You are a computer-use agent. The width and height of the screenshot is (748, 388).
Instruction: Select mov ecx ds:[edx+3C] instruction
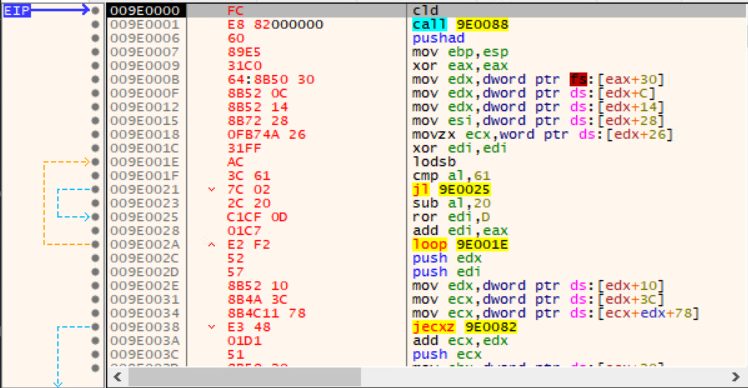[539, 299]
